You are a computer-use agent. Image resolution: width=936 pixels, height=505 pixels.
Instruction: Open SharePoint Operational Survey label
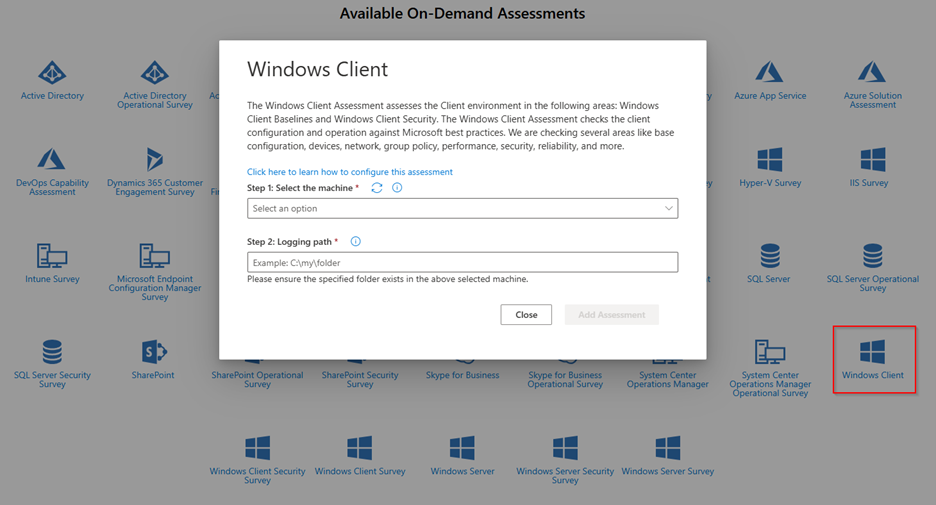click(x=257, y=380)
